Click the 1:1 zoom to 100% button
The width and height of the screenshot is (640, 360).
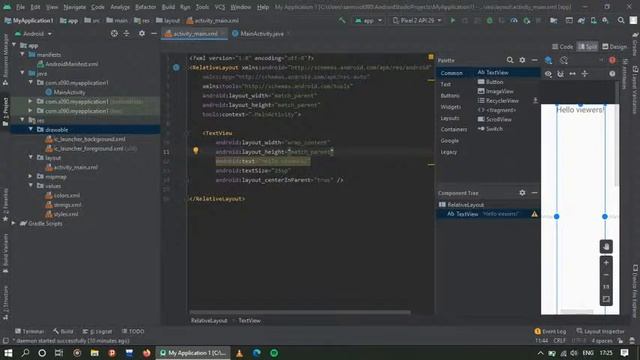click(606, 287)
